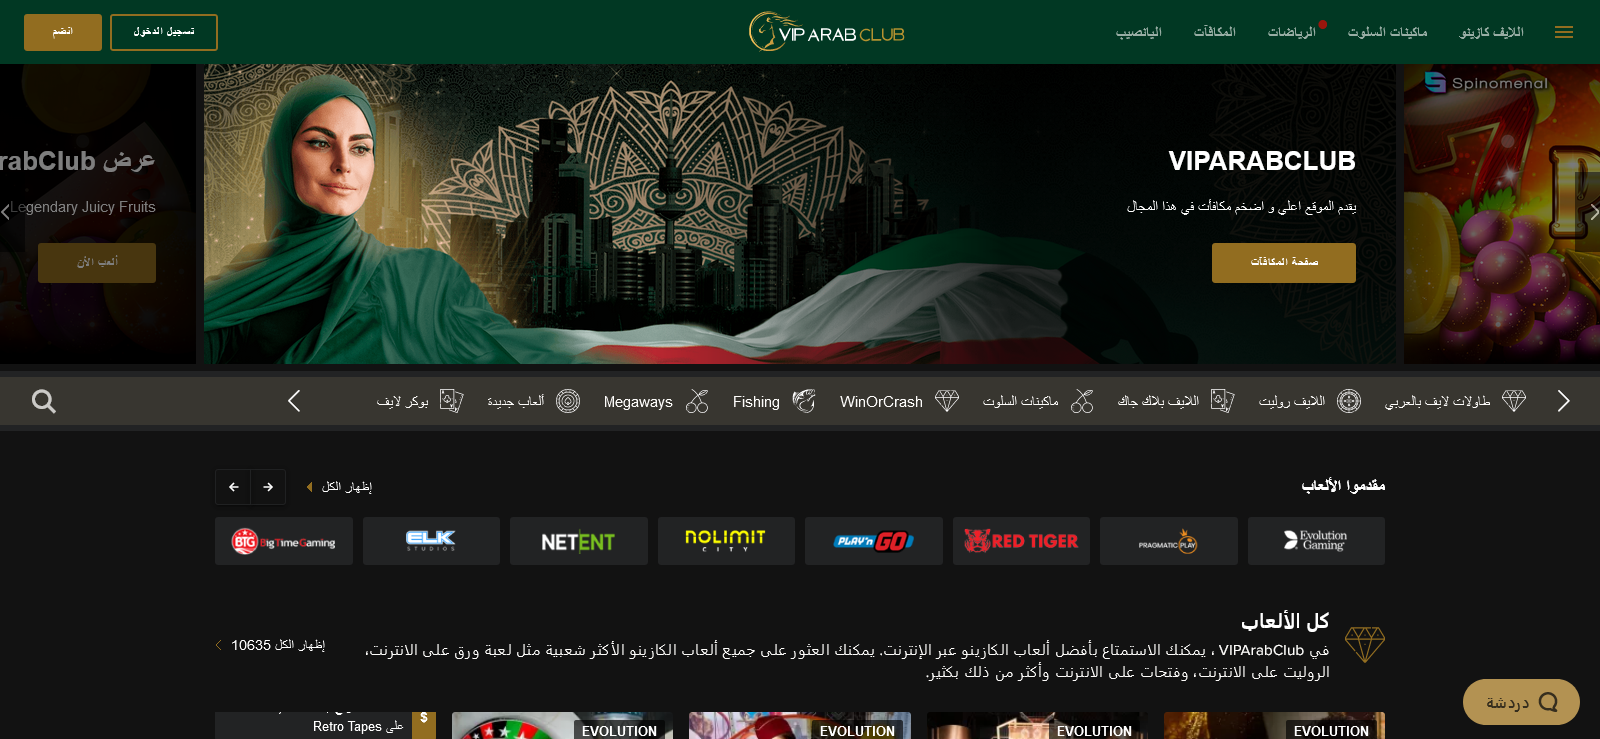Open the Big Time Gaming provider
The height and width of the screenshot is (739, 1600).
pyautogui.click(x=284, y=541)
